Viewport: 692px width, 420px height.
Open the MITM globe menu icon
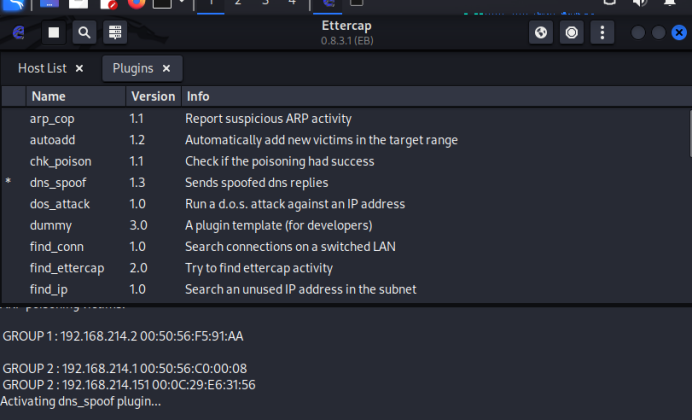[541, 33]
